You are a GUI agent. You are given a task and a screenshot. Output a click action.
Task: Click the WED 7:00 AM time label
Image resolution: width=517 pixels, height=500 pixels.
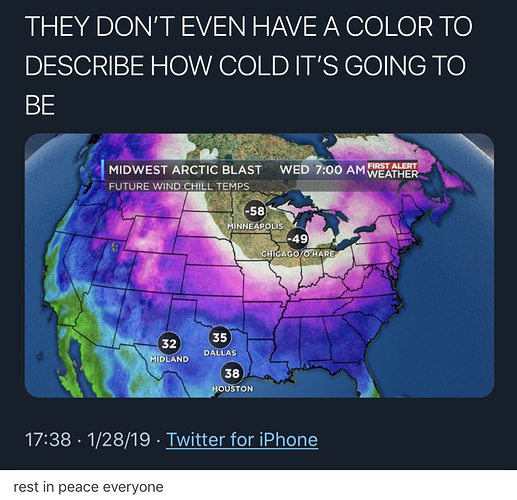pyautogui.click(x=322, y=170)
